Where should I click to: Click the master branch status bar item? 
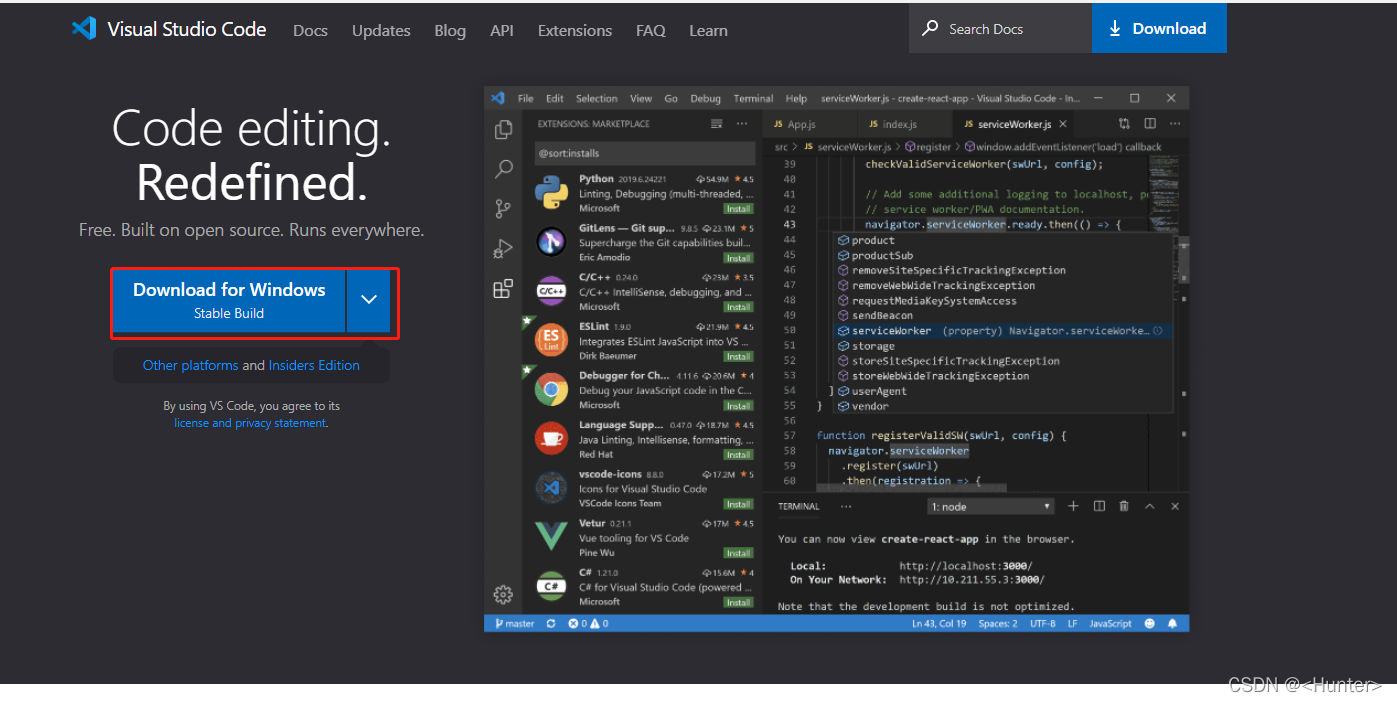[x=514, y=623]
